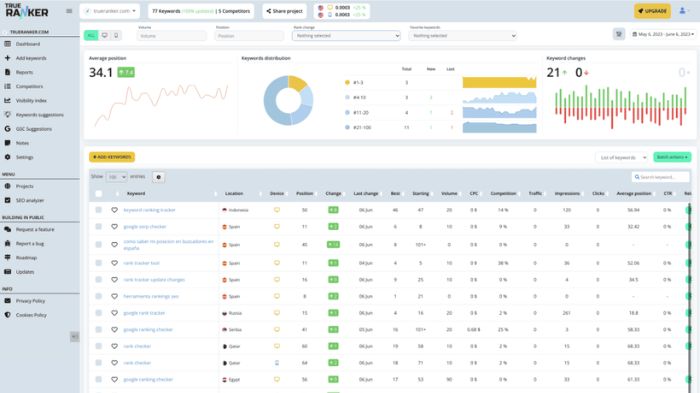Sort the table by Keyword column

[136, 193]
